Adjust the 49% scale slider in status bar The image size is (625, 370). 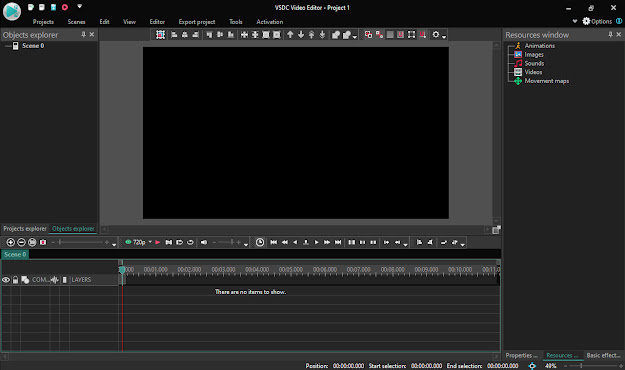[x=593, y=366]
